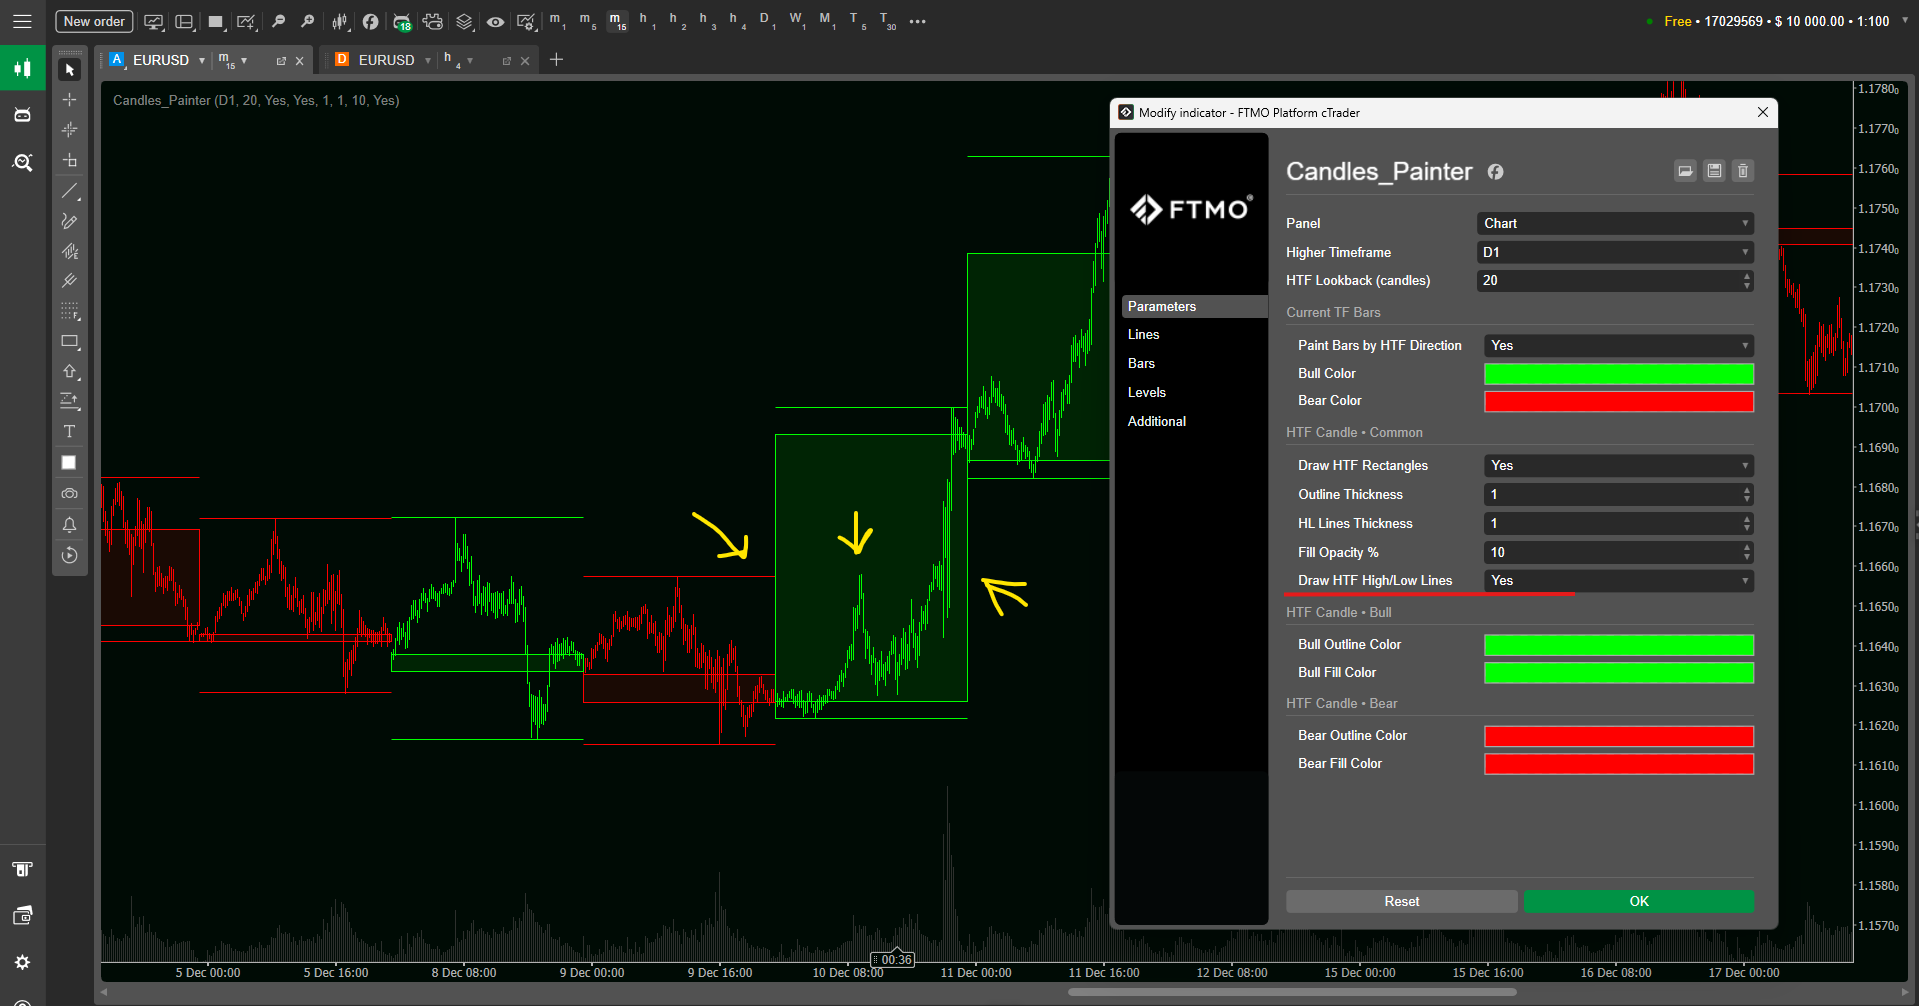Viewport: 1919px width, 1006px height.
Task: Open price alerts with the bell icon
Action: coord(69,525)
